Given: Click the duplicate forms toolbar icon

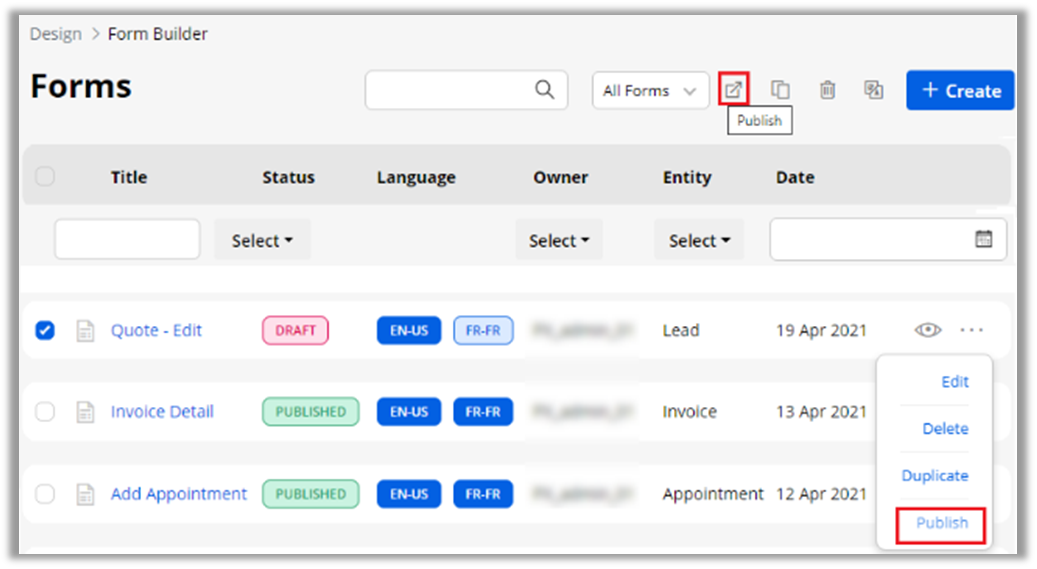Looking at the screenshot, I should click(x=780, y=90).
